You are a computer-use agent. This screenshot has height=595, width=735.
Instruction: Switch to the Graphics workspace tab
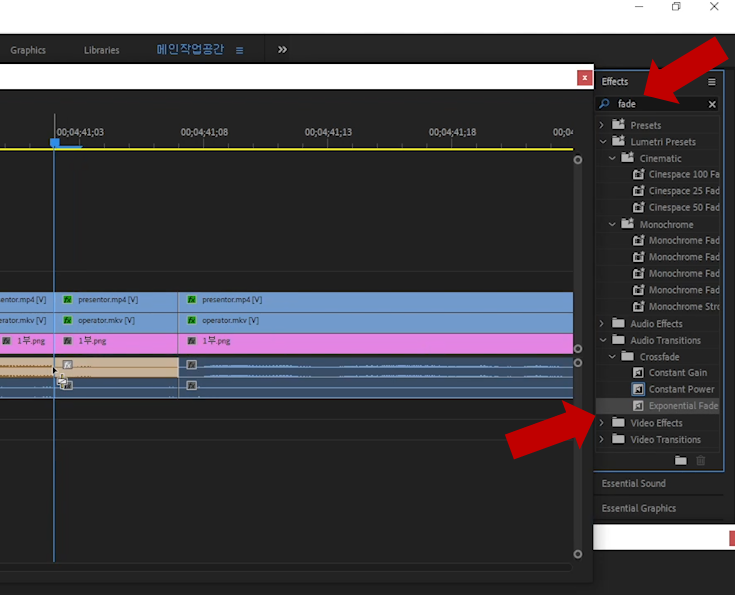pyautogui.click(x=28, y=50)
